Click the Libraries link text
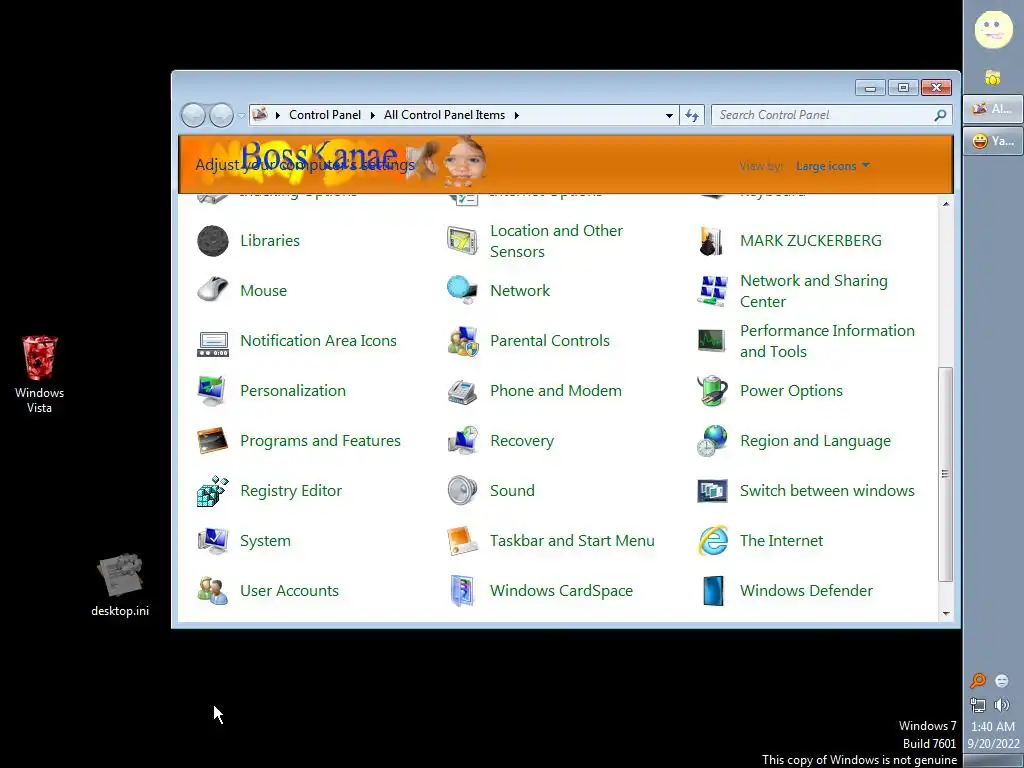 270,241
